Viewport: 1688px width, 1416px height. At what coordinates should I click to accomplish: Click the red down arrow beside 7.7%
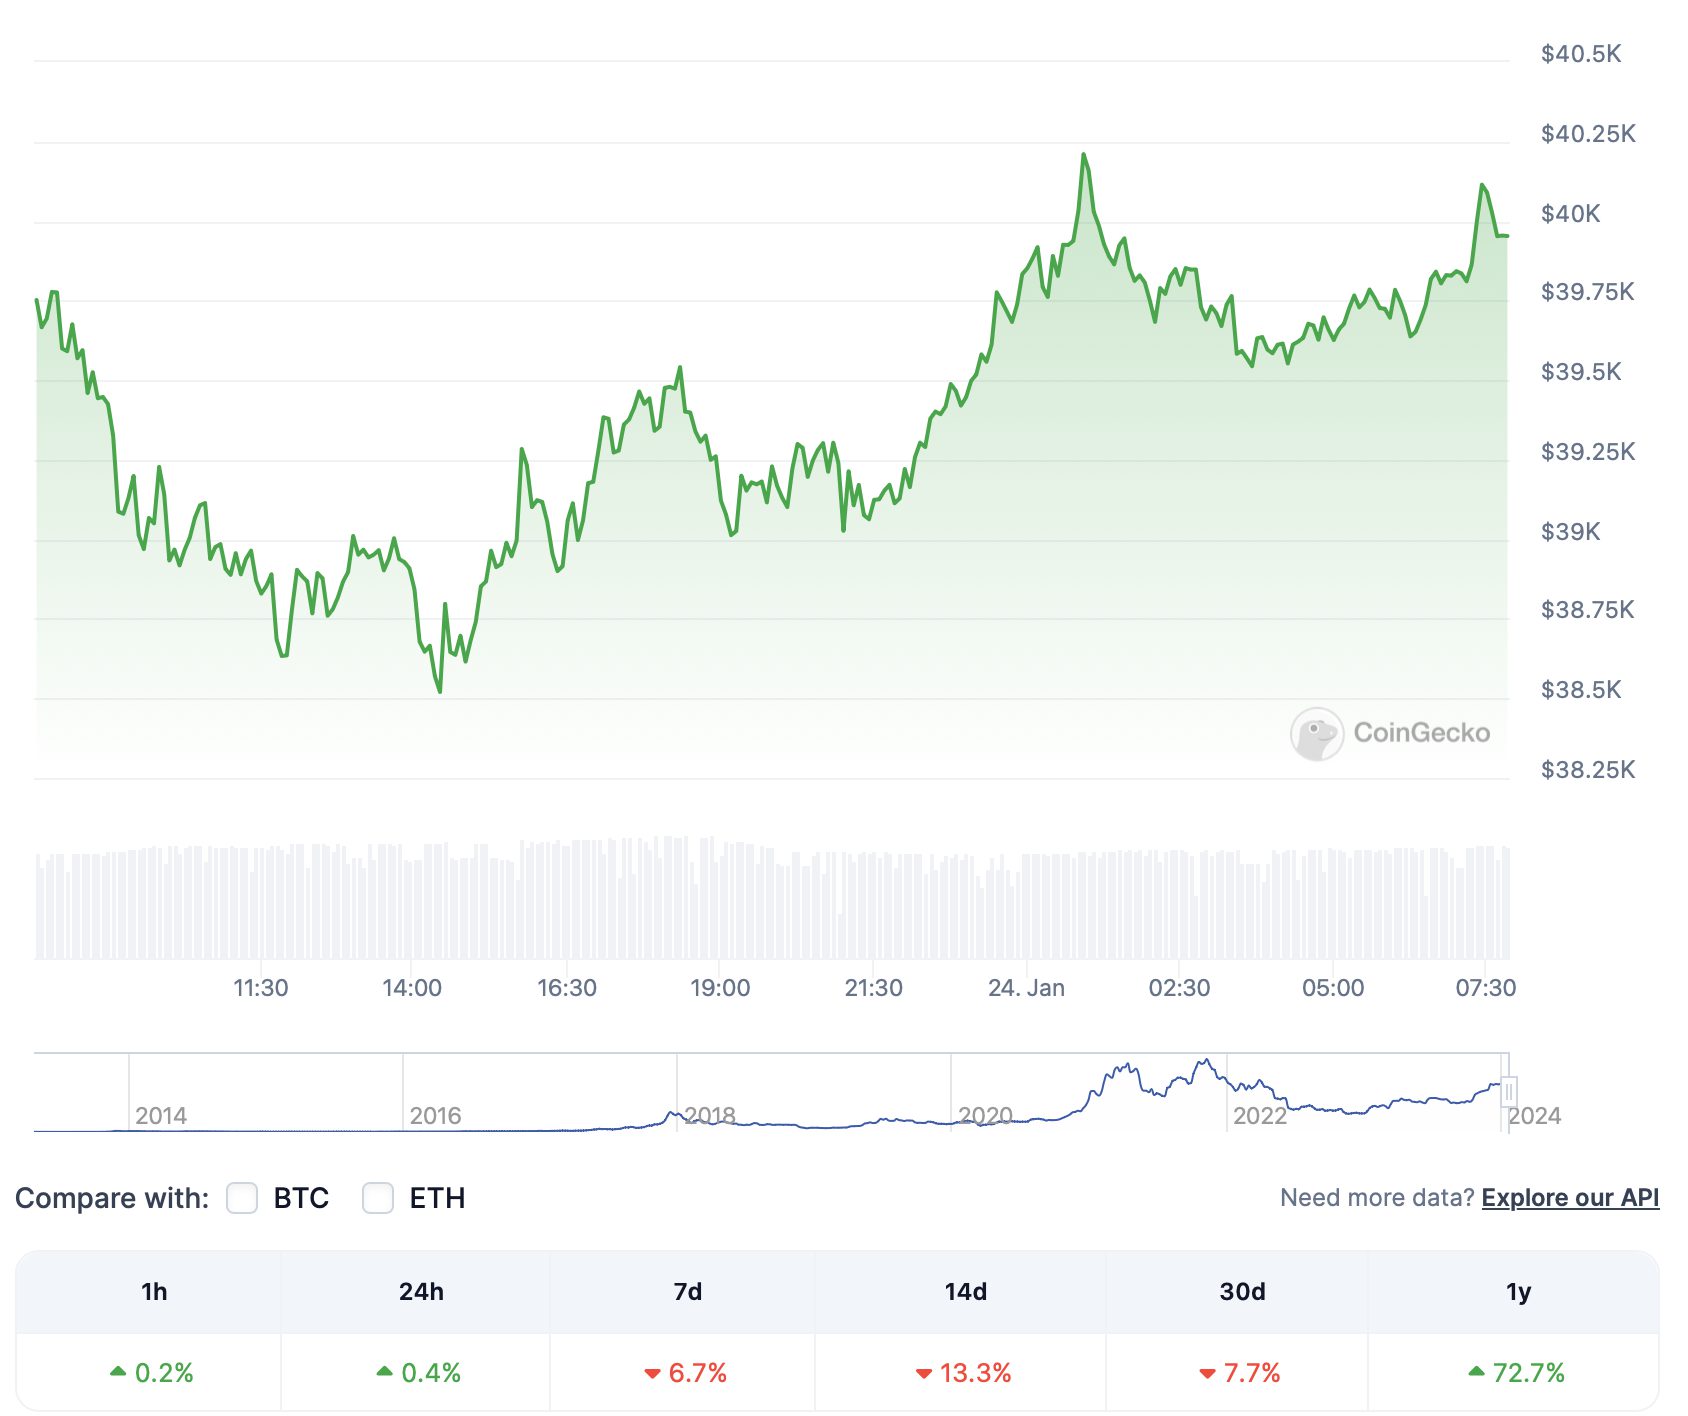tap(1207, 1373)
